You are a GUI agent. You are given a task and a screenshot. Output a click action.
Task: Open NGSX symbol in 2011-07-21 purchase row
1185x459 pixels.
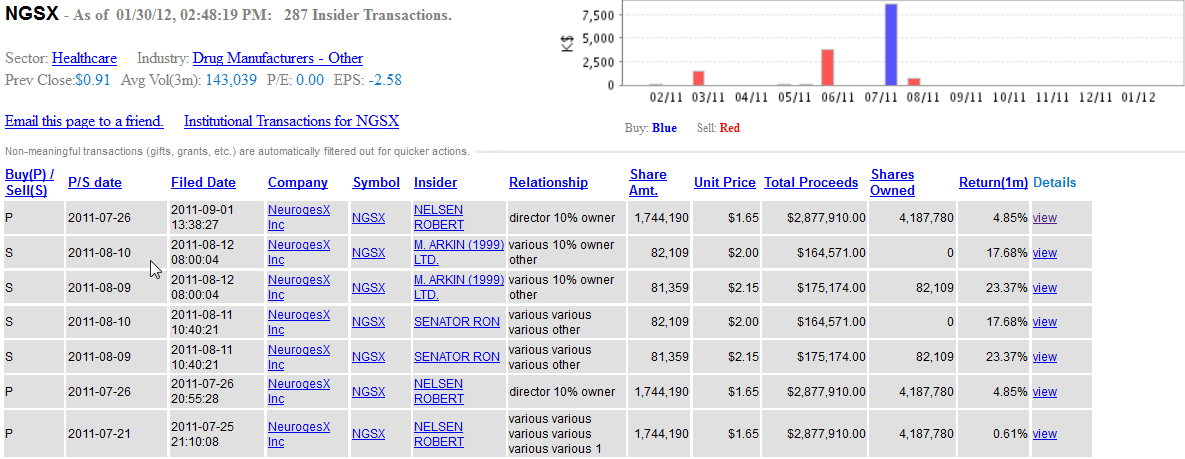(369, 434)
